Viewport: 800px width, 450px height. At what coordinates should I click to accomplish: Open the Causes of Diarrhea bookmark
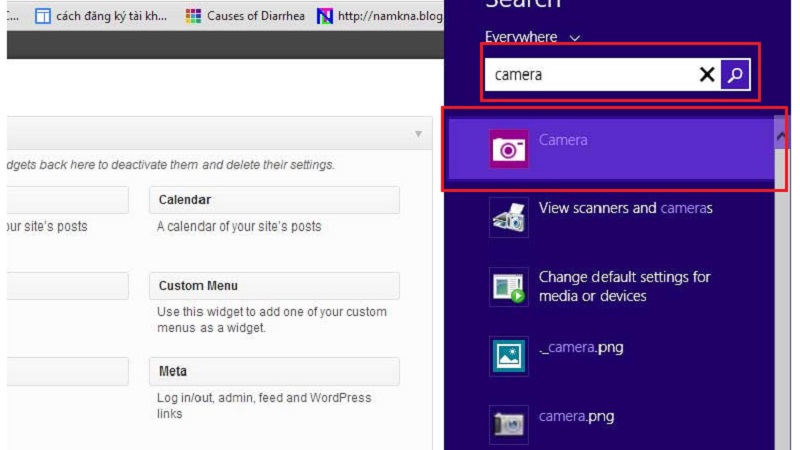(246, 16)
